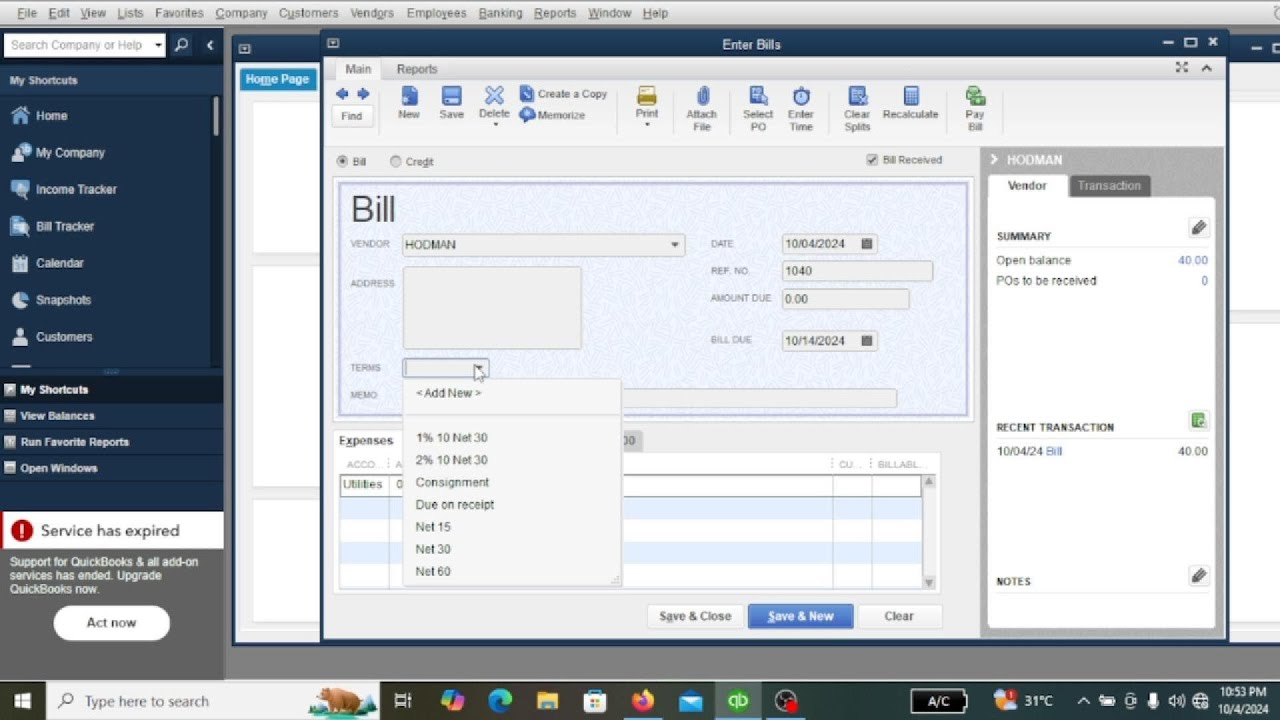Click the New bill icon
Viewport: 1280px width, 720px height.
click(x=409, y=102)
